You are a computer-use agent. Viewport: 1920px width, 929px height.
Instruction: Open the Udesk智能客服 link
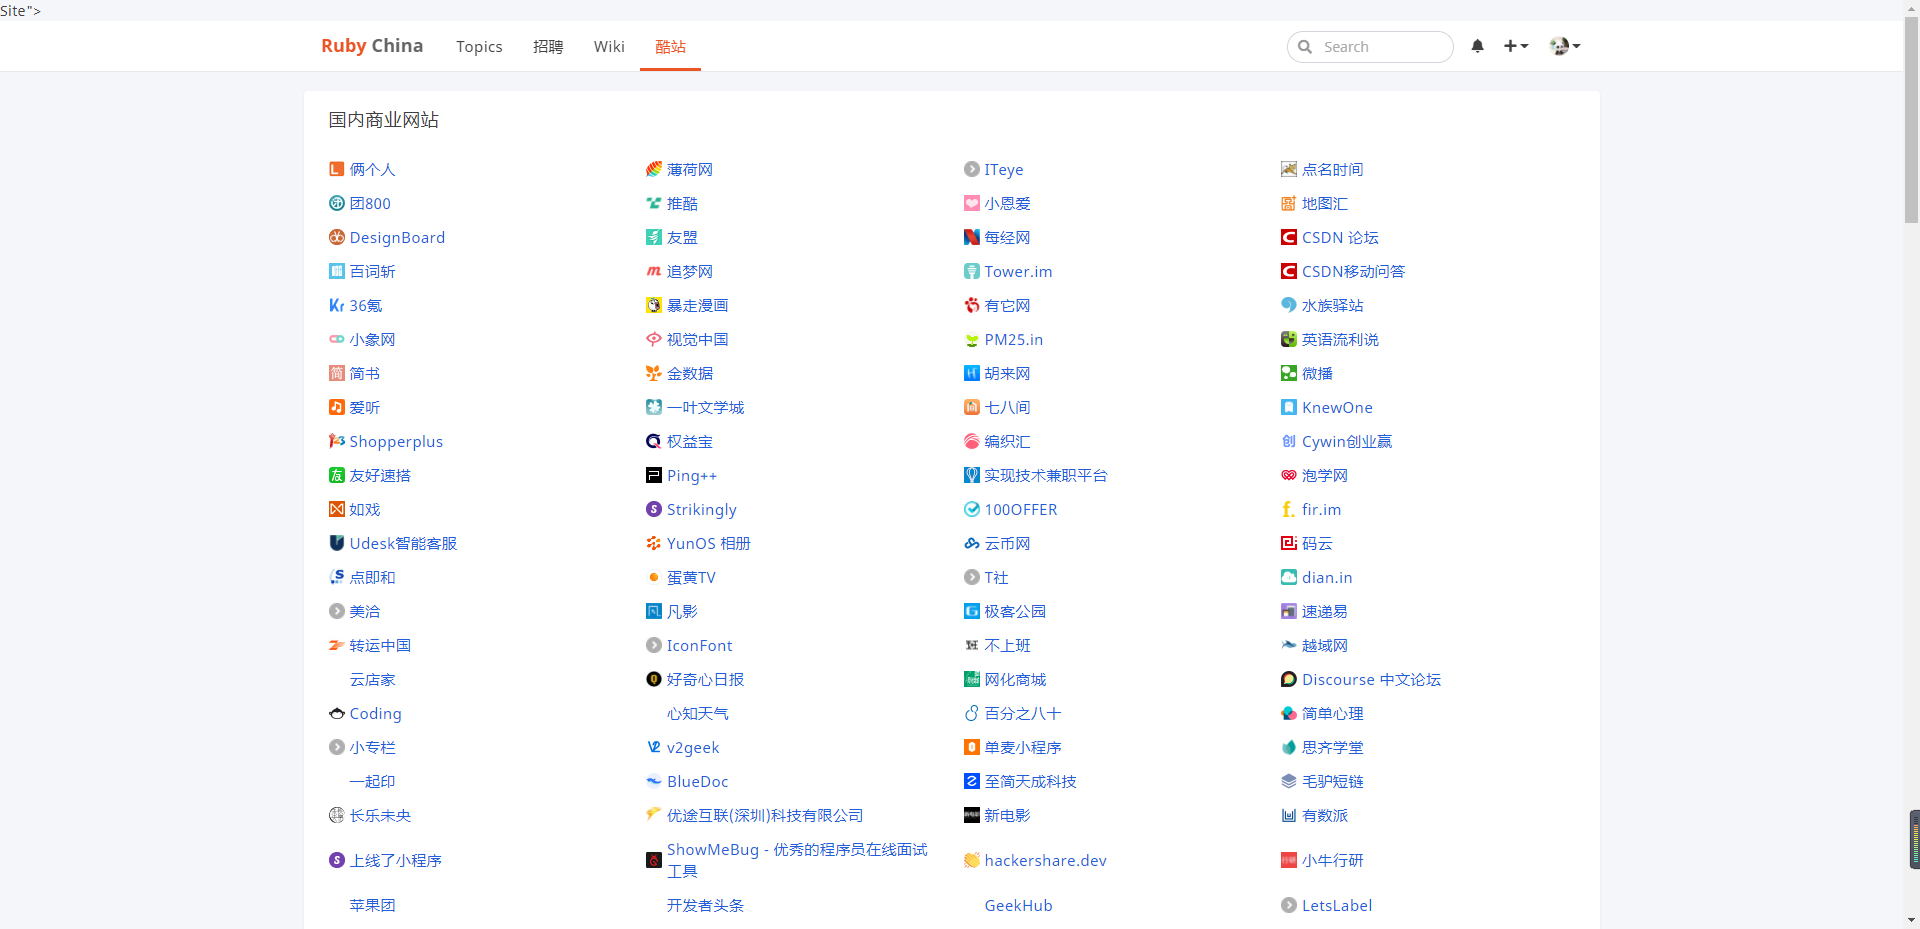click(403, 543)
